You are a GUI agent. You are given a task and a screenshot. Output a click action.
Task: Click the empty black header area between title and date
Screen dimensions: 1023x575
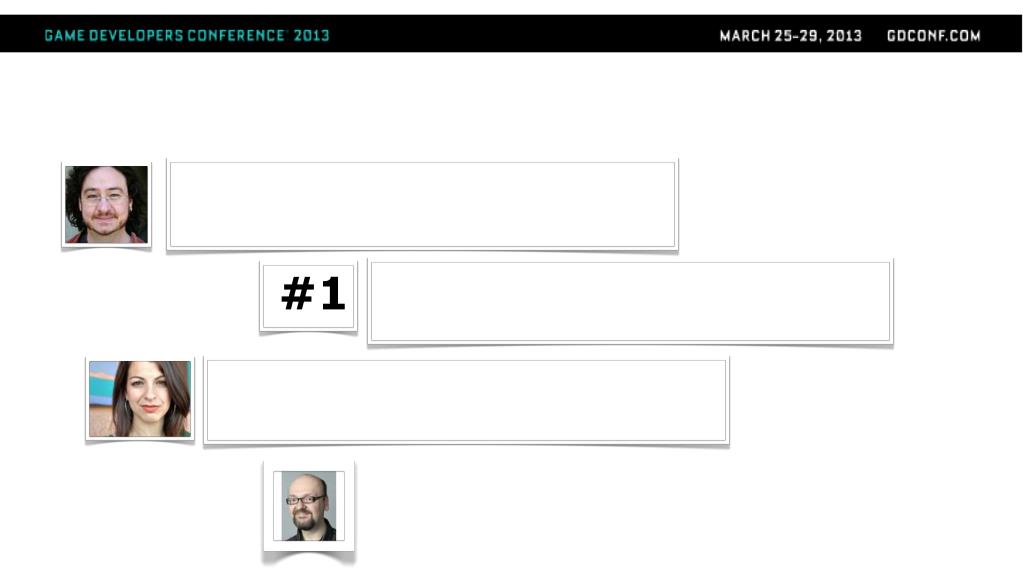coord(520,36)
